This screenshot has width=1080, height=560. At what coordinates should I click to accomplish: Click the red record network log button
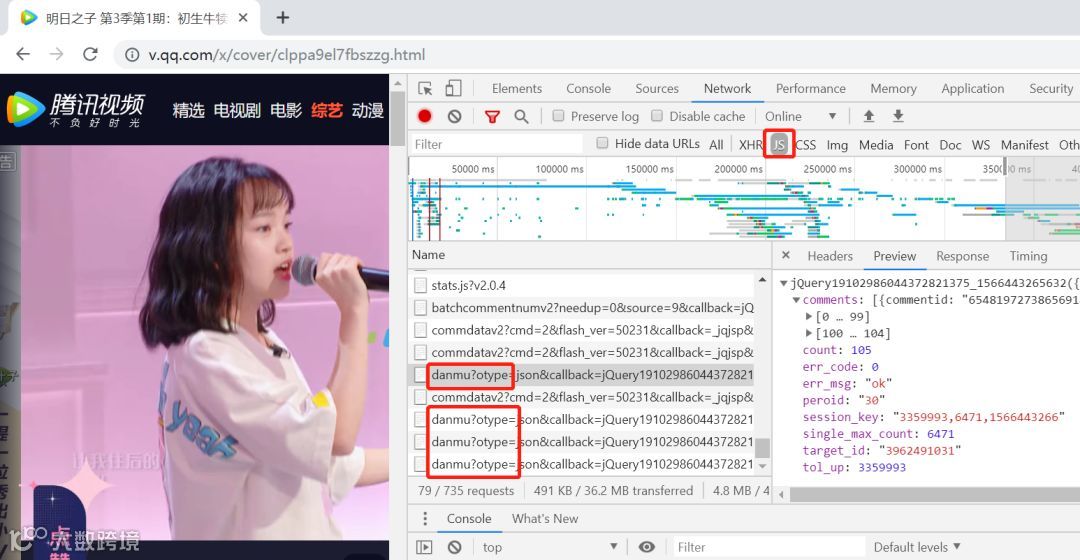425,116
